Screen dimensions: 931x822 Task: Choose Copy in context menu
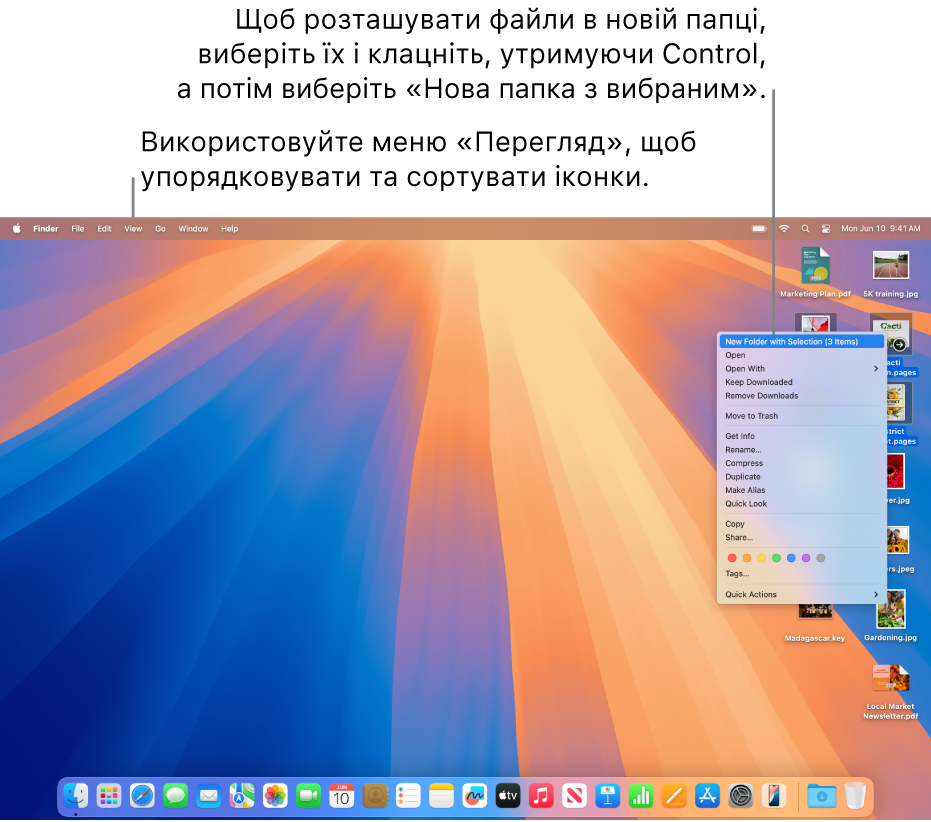click(x=801, y=524)
